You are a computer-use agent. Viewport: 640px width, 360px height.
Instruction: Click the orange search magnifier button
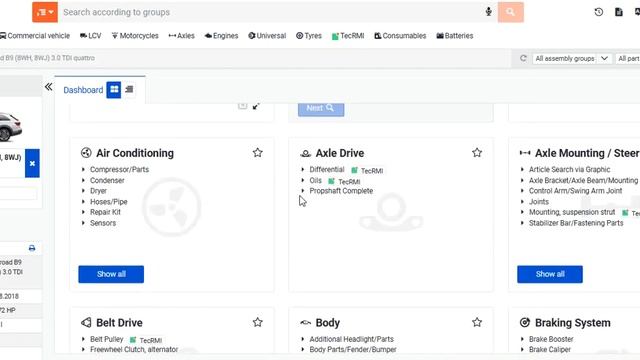coord(511,12)
